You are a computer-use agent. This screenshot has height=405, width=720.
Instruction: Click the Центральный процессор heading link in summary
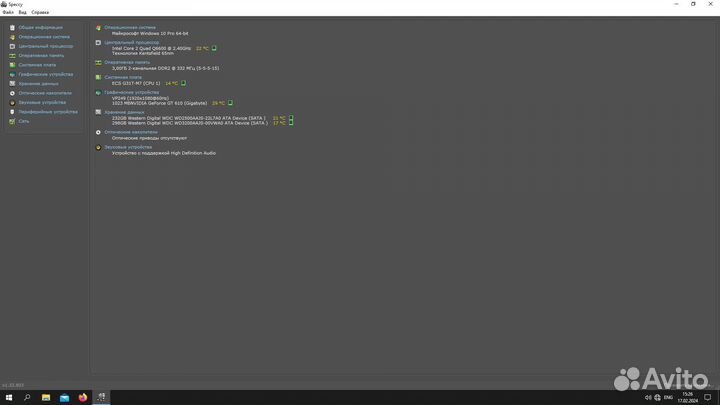click(x=131, y=42)
